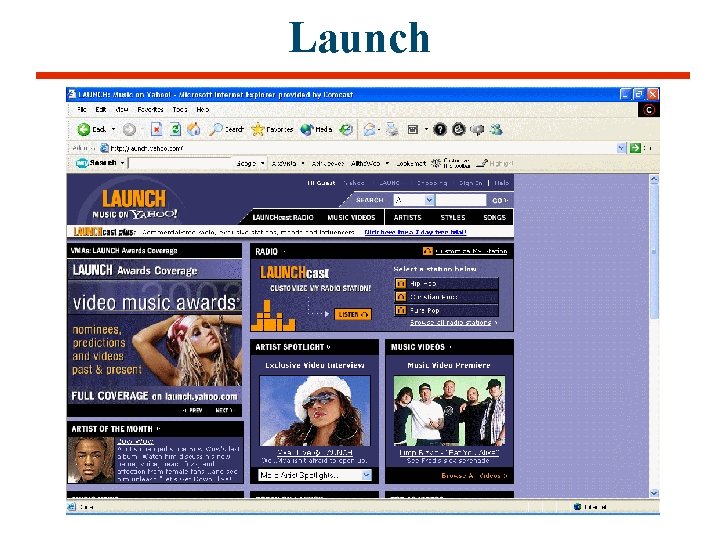Open the History icon
The width and height of the screenshot is (720, 540).
pos(346,129)
